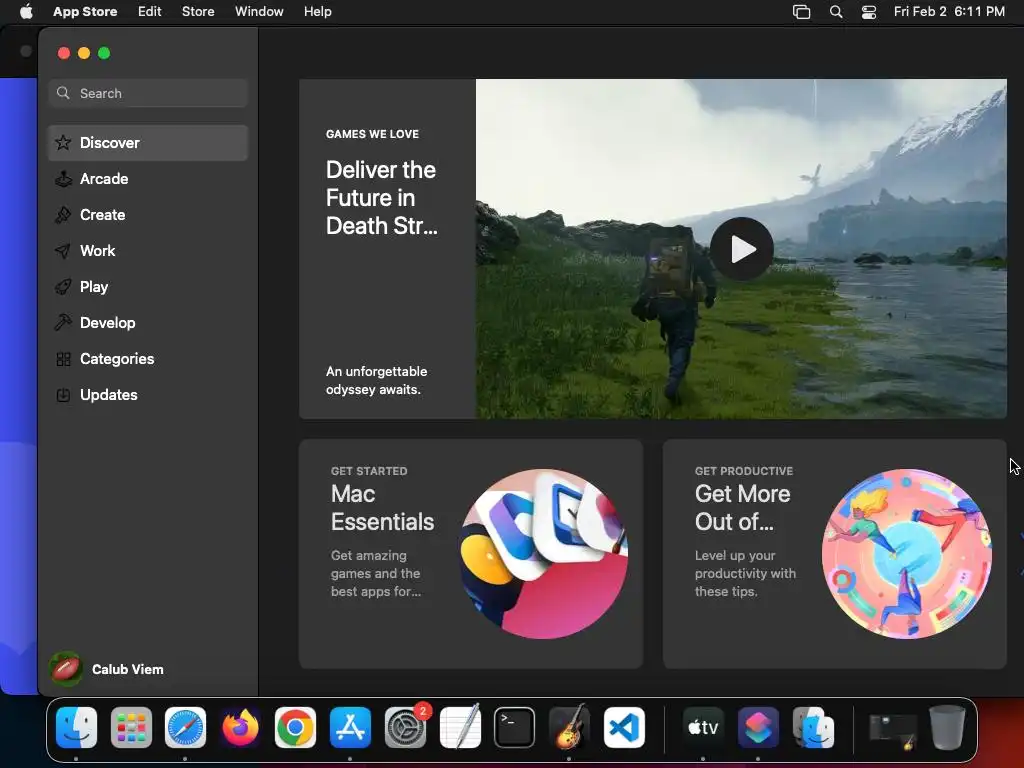
Task: Open Trash from the Dock
Action: pyautogui.click(x=947, y=728)
